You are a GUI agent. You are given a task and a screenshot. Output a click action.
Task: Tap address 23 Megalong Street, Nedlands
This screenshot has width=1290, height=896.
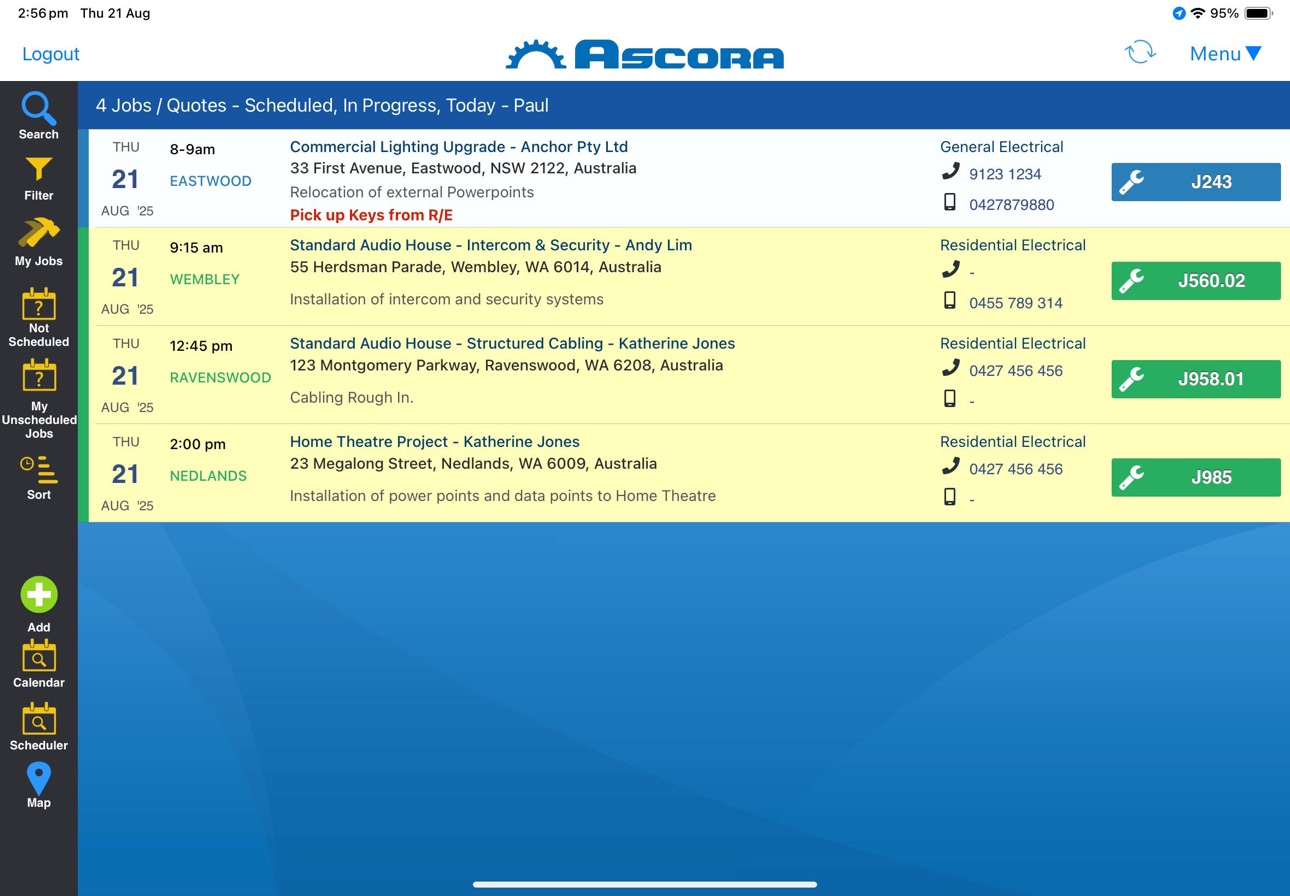473,463
